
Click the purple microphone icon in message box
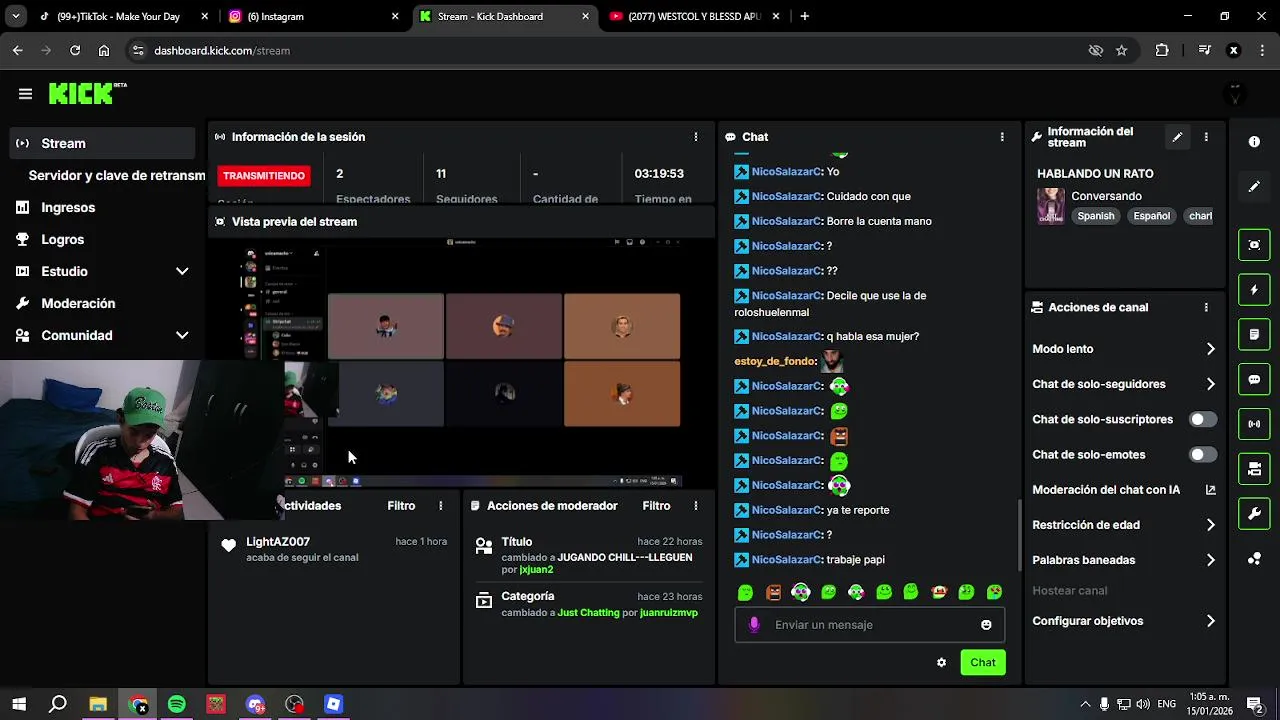(754, 625)
